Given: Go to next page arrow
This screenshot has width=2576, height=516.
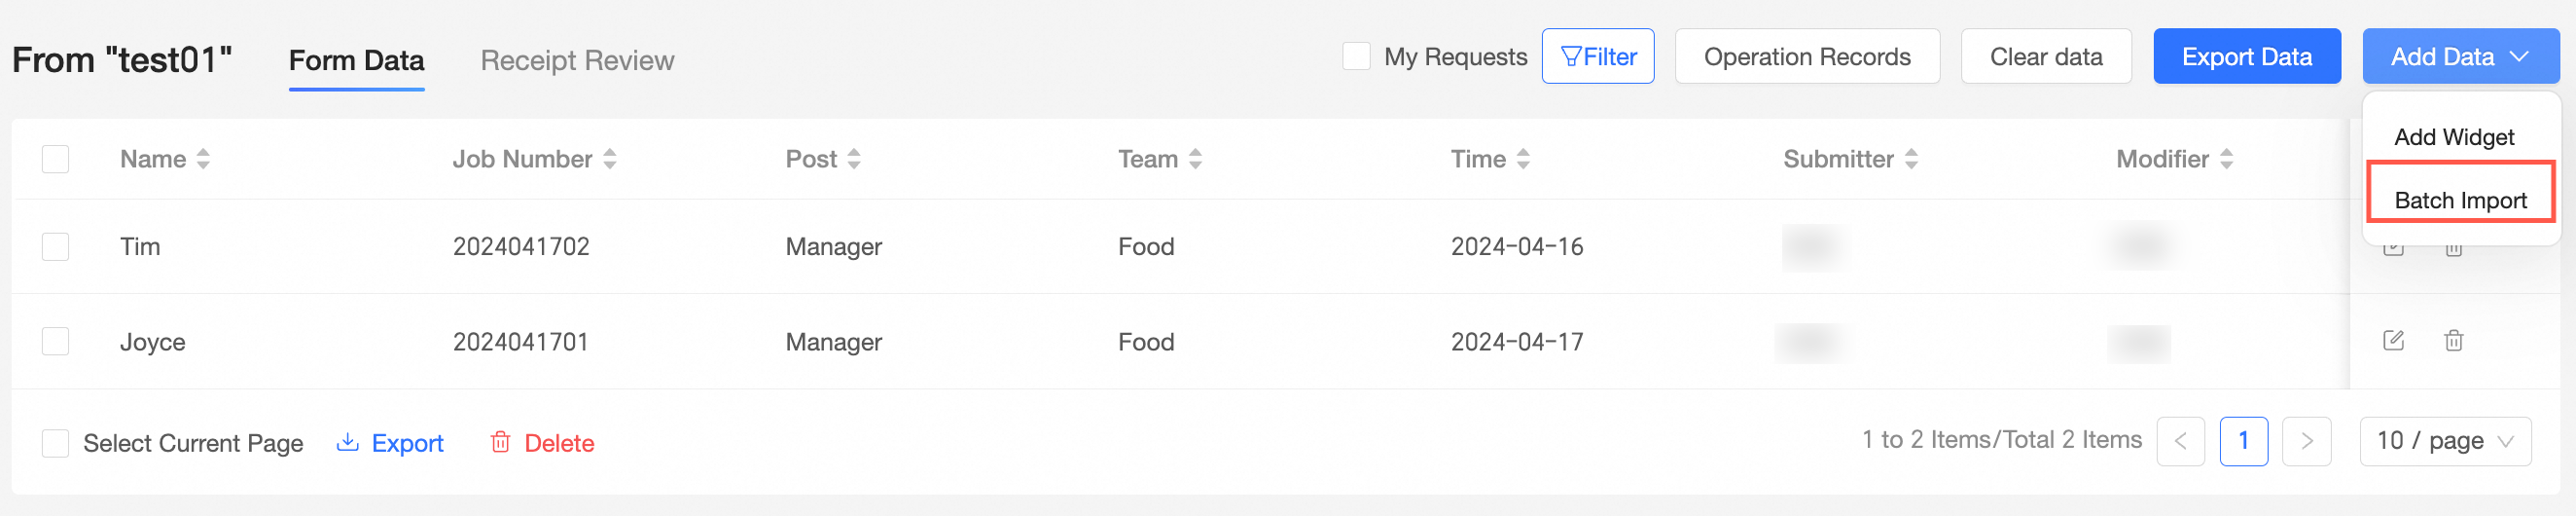Looking at the screenshot, I should click(2307, 441).
